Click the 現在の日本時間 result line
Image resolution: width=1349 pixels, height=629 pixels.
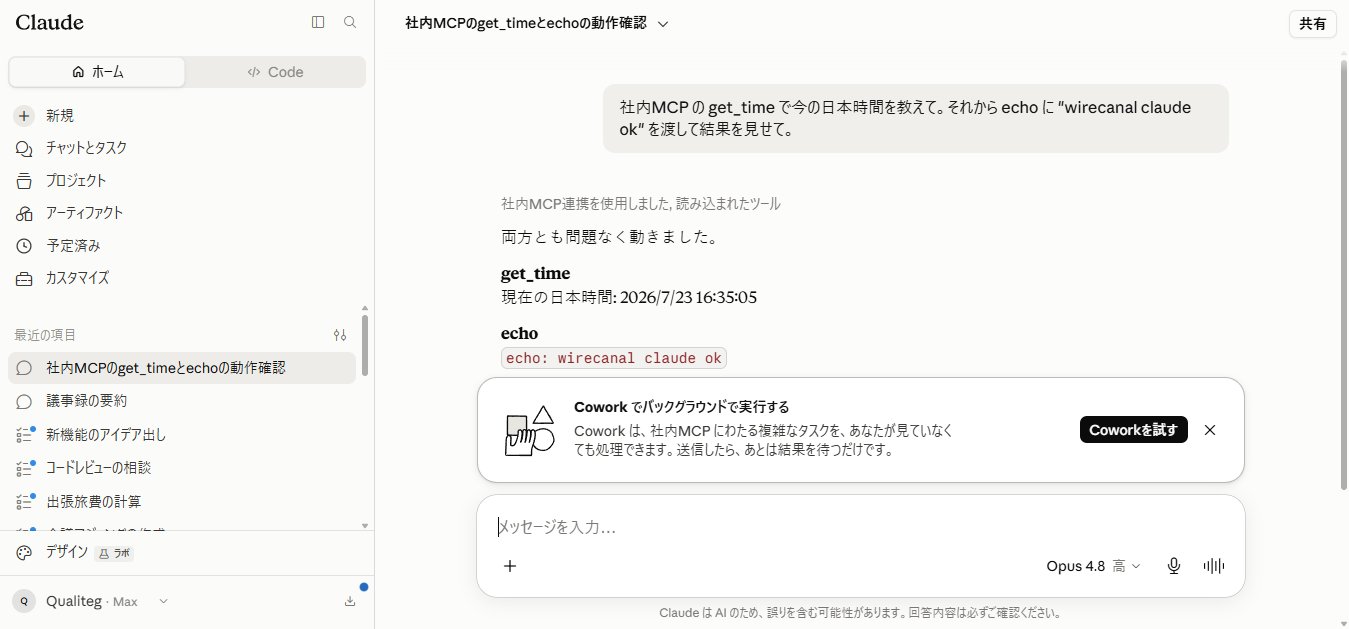(629, 298)
